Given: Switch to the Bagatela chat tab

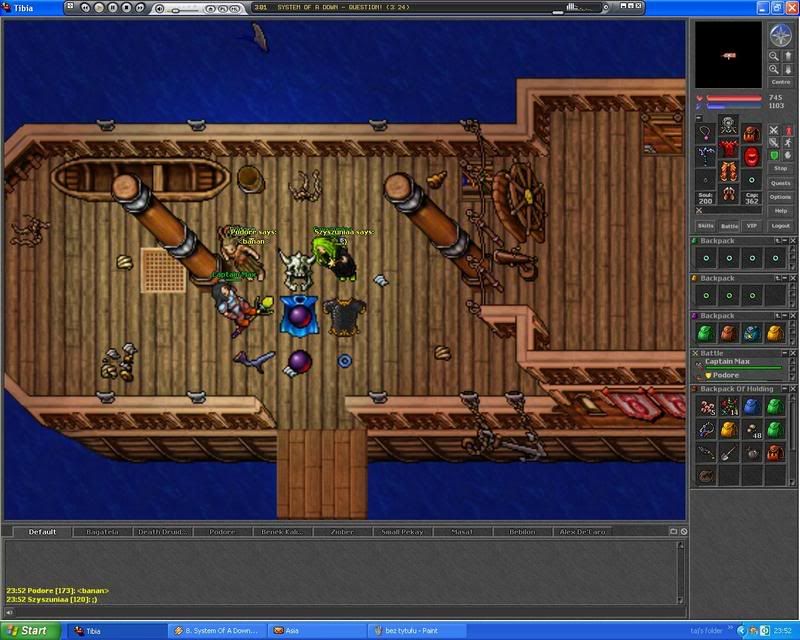Looking at the screenshot, I should point(102,532).
